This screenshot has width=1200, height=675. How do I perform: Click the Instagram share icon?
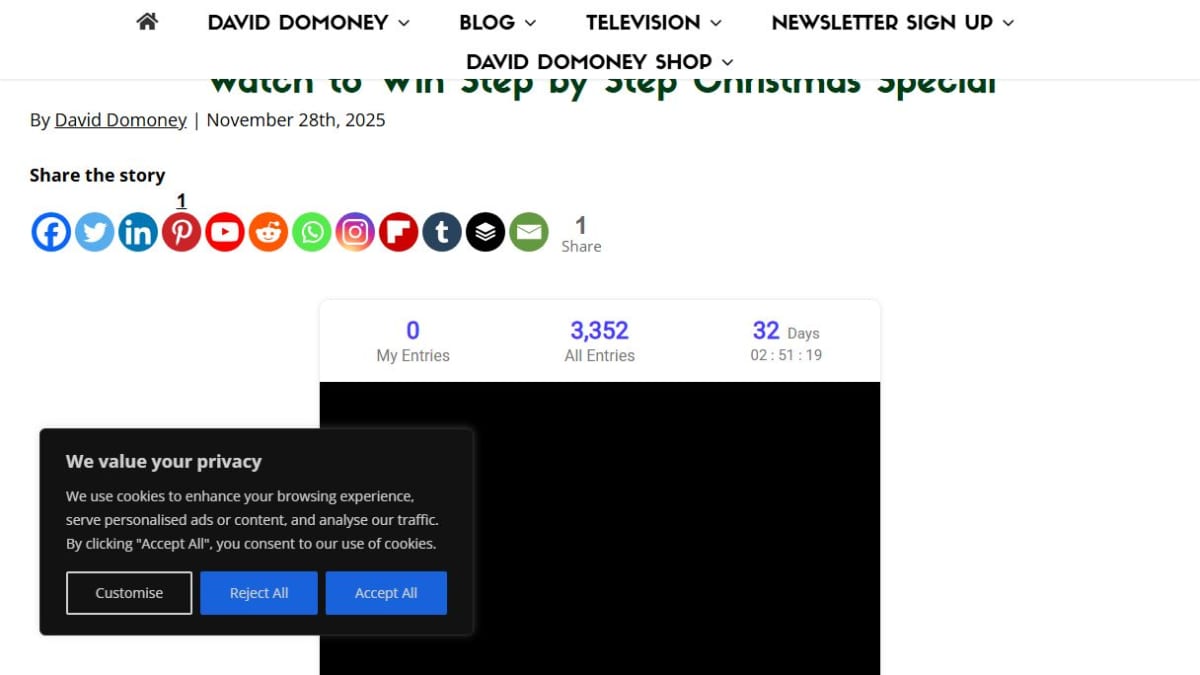tap(355, 232)
